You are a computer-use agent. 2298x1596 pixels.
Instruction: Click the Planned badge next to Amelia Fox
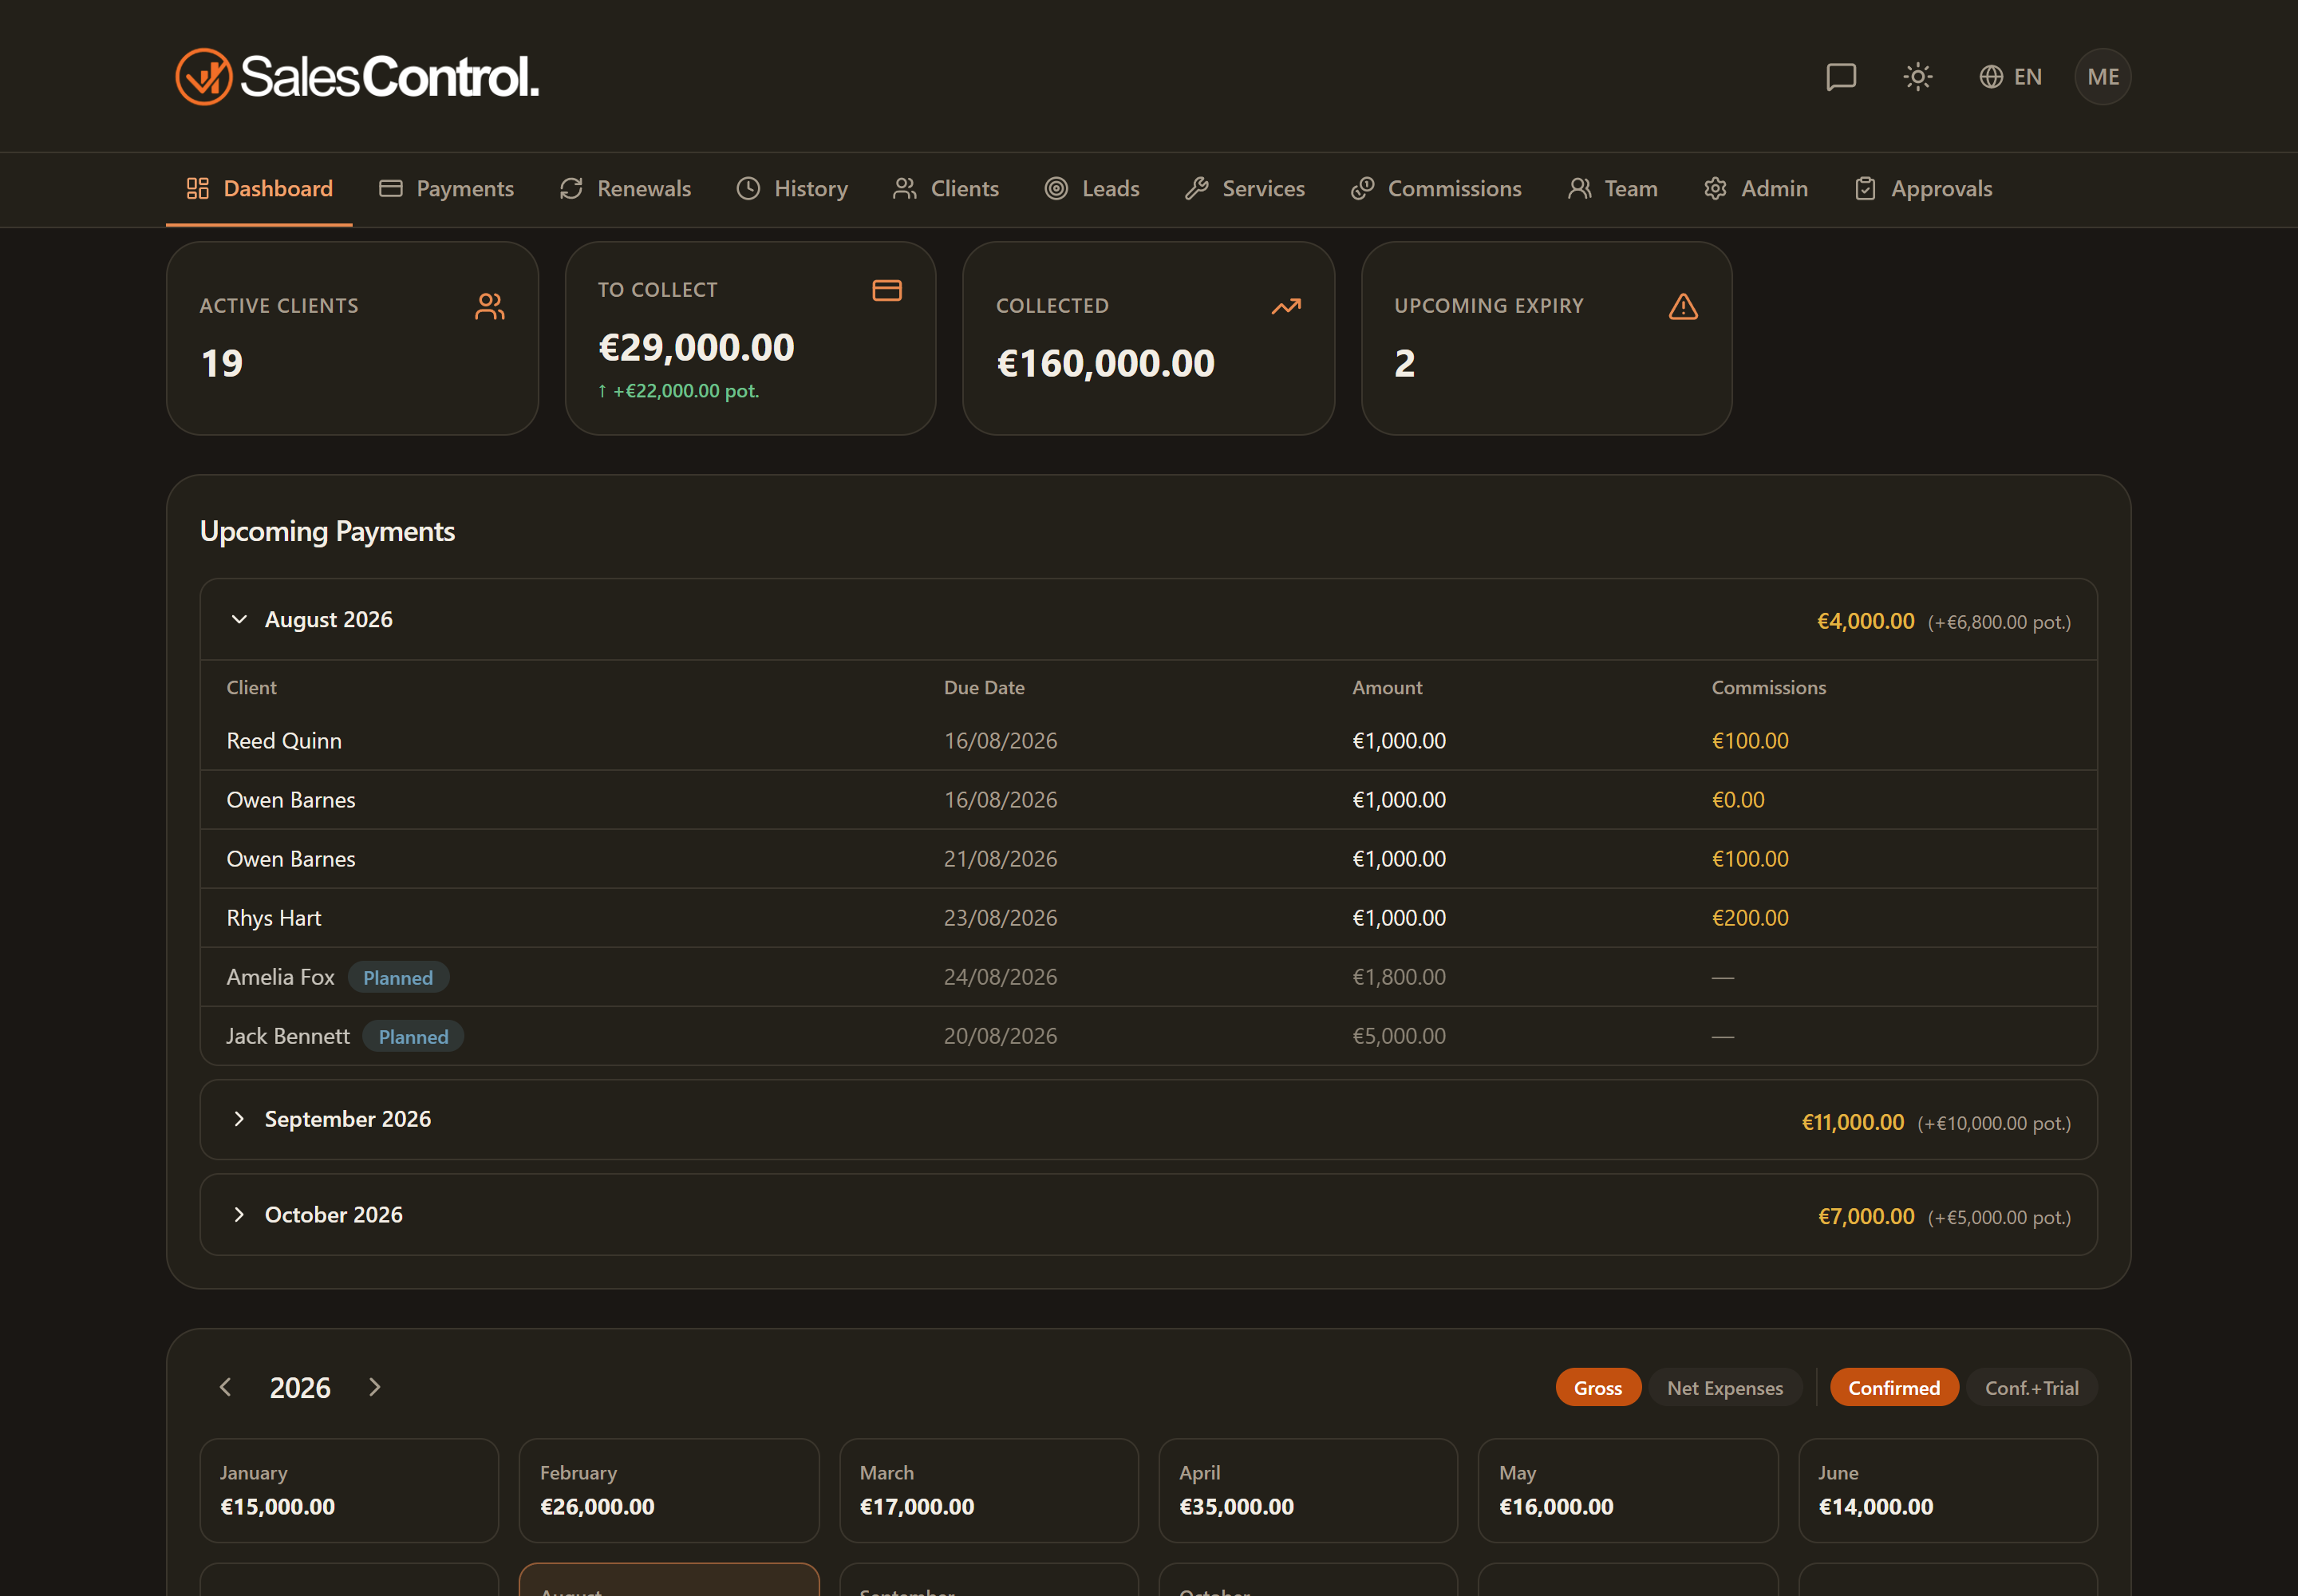(398, 977)
